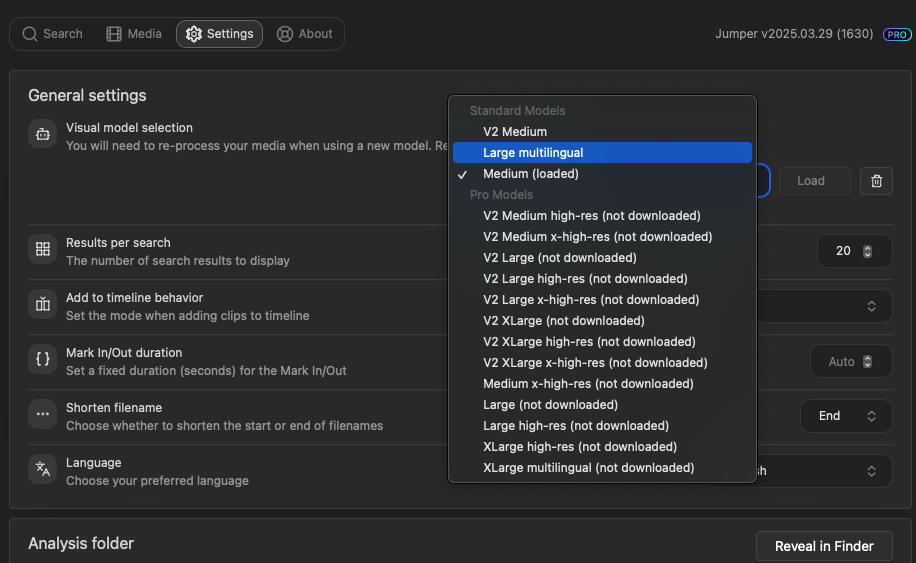Image resolution: width=916 pixels, height=563 pixels.
Task: Click the Shorten filename ellipsis icon
Action: pyautogui.click(x=43, y=414)
